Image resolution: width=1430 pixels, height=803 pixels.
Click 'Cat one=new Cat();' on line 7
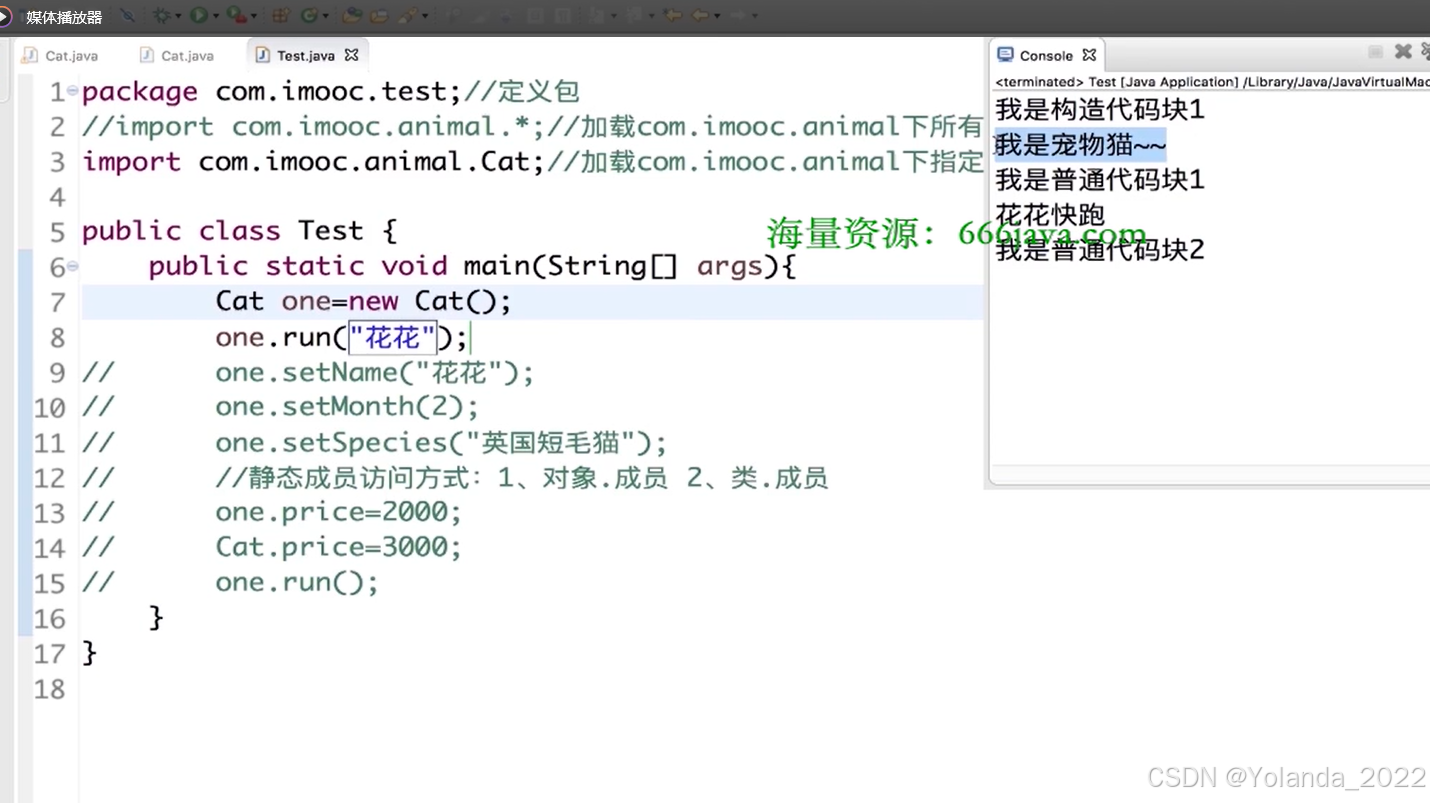363,301
